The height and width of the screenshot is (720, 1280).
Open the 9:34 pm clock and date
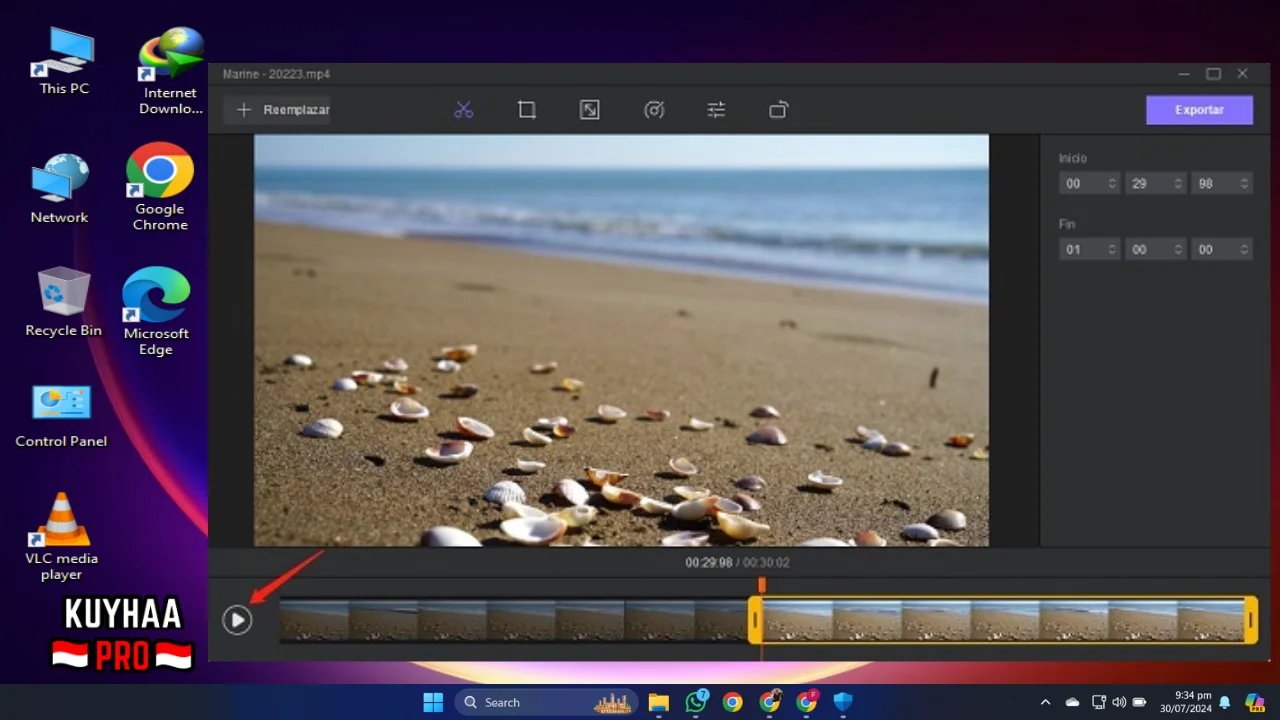coord(1186,702)
